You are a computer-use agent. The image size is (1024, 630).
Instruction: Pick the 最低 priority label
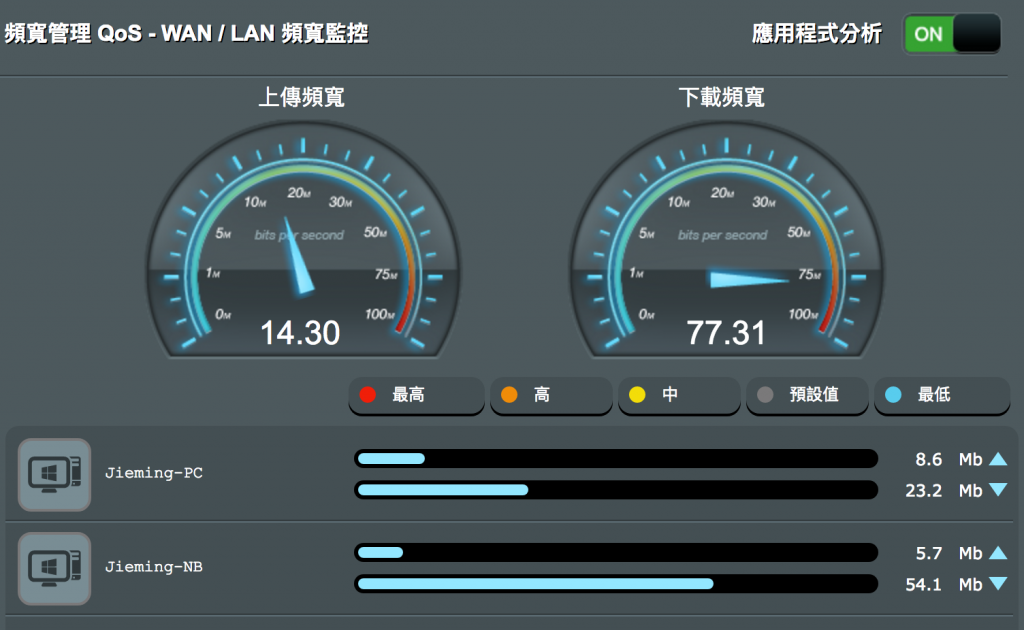point(934,394)
